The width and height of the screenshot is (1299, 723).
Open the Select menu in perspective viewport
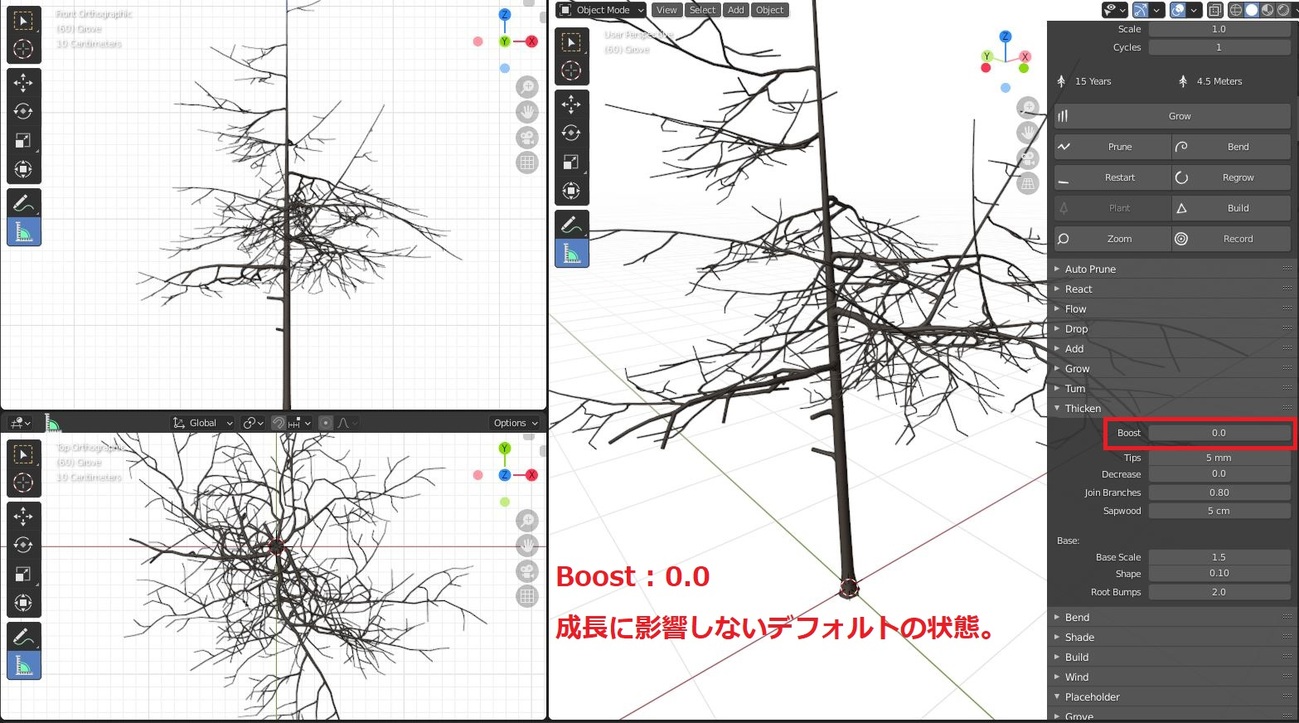point(702,10)
